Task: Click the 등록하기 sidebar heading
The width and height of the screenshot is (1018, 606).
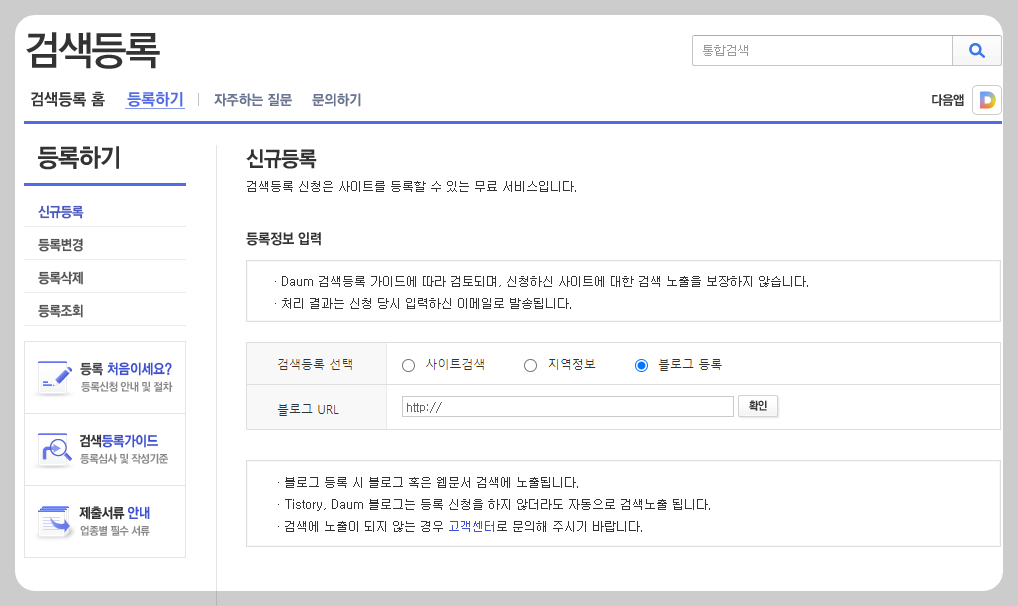Action: pos(79,158)
